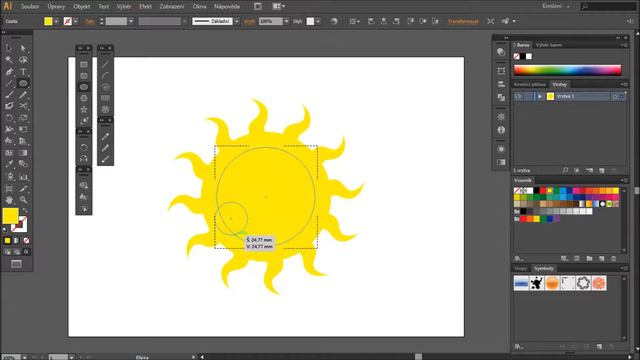Click the Tah stroke link
Screen dimensions: 640x360
(90, 21)
